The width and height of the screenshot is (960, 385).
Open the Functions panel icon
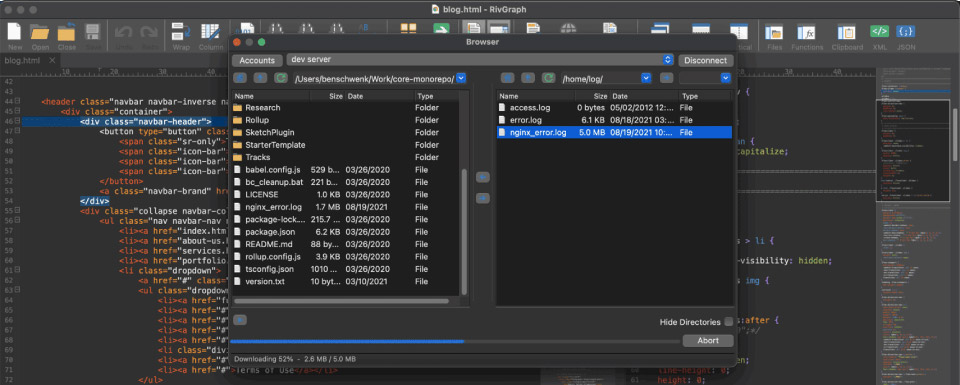[x=806, y=32]
